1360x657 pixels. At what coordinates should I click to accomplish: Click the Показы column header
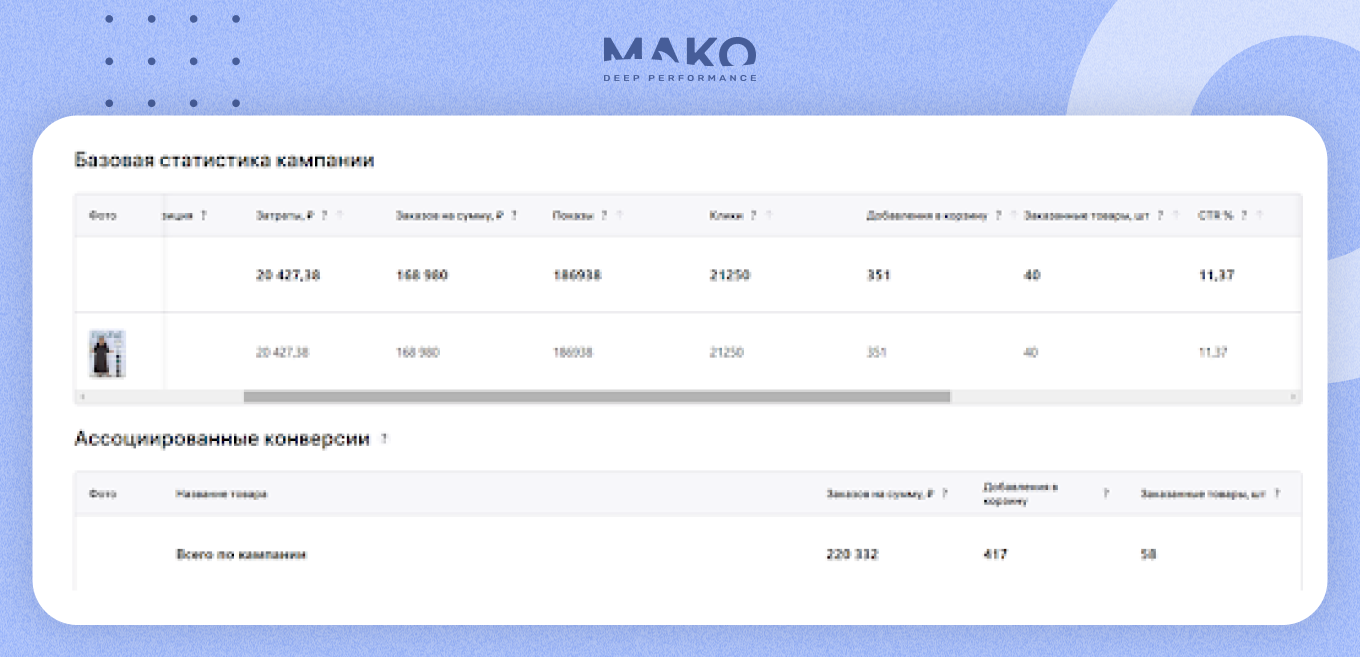pyautogui.click(x=574, y=215)
